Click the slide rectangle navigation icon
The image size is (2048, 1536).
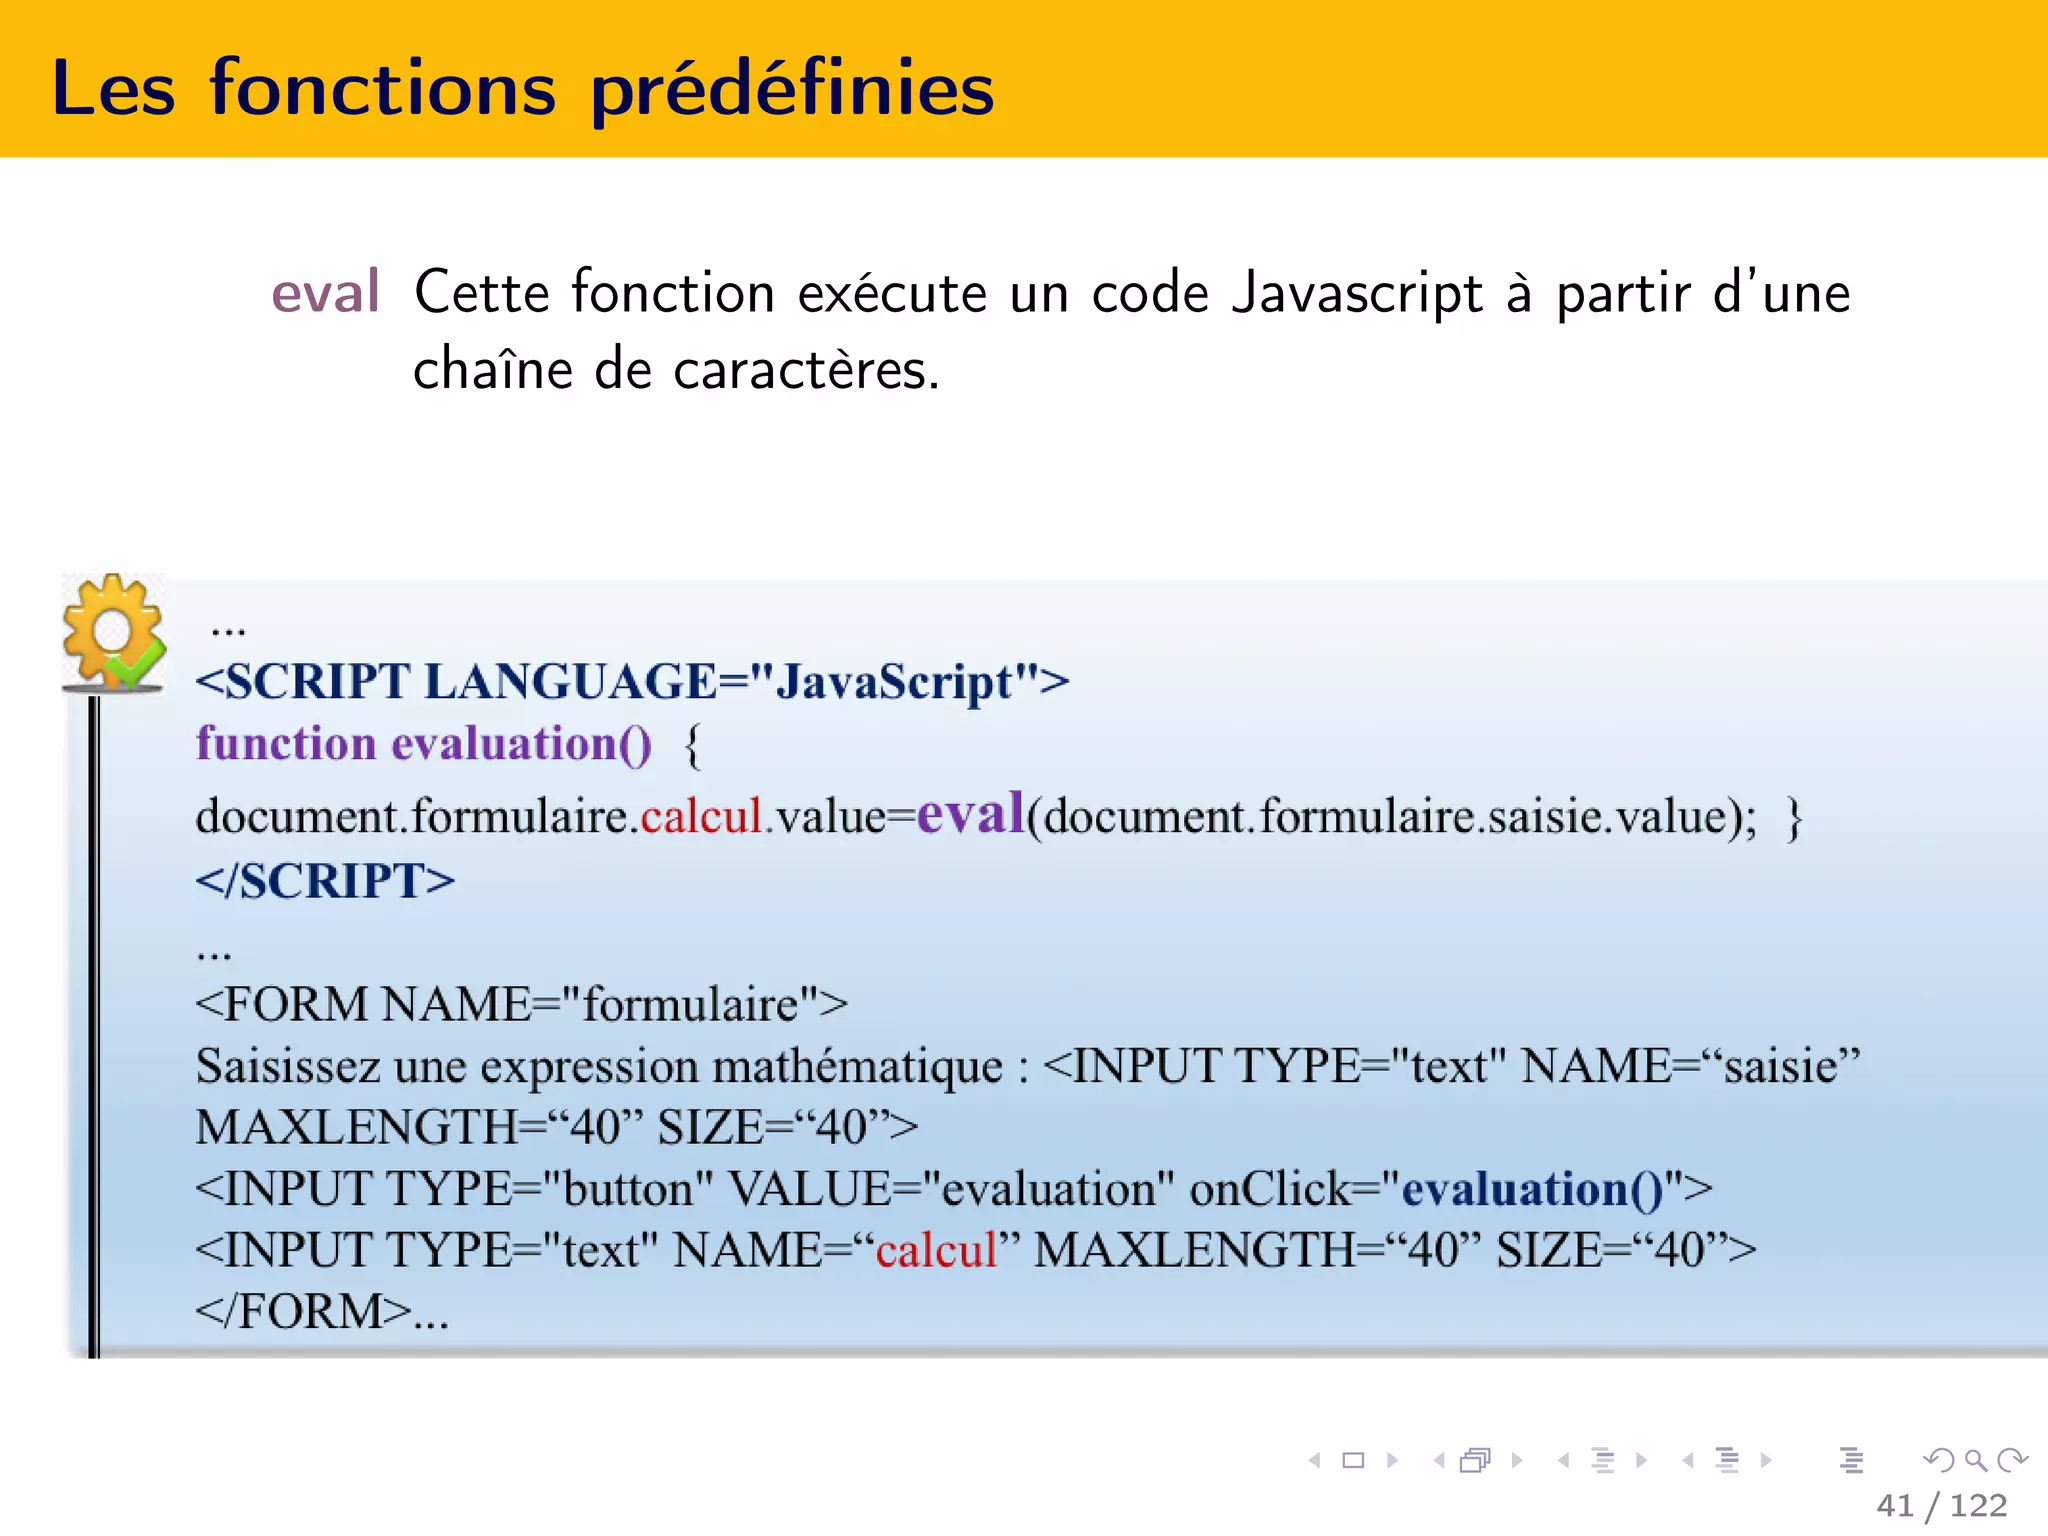1353,1461
